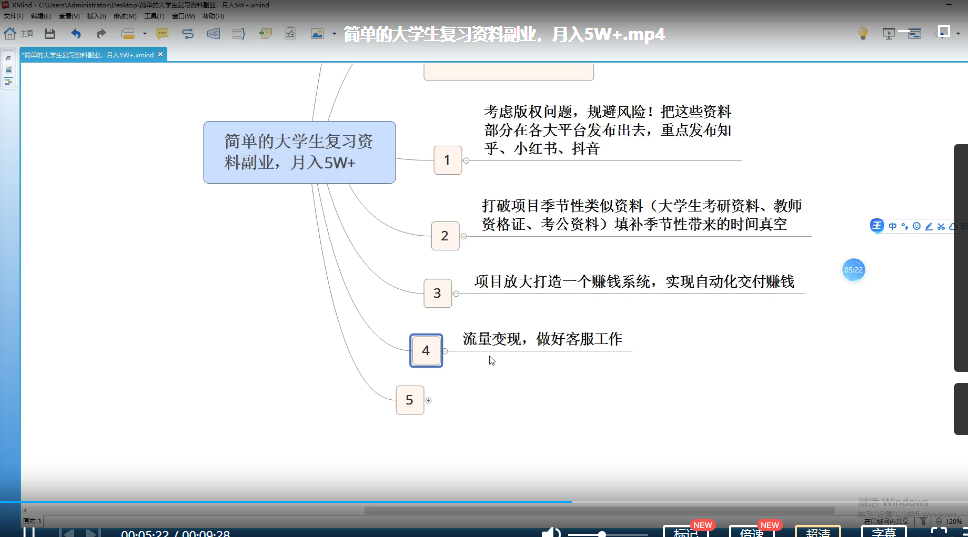Screen dimensions: 968x537
Task: Add a label note to topic
Action: 265,33
